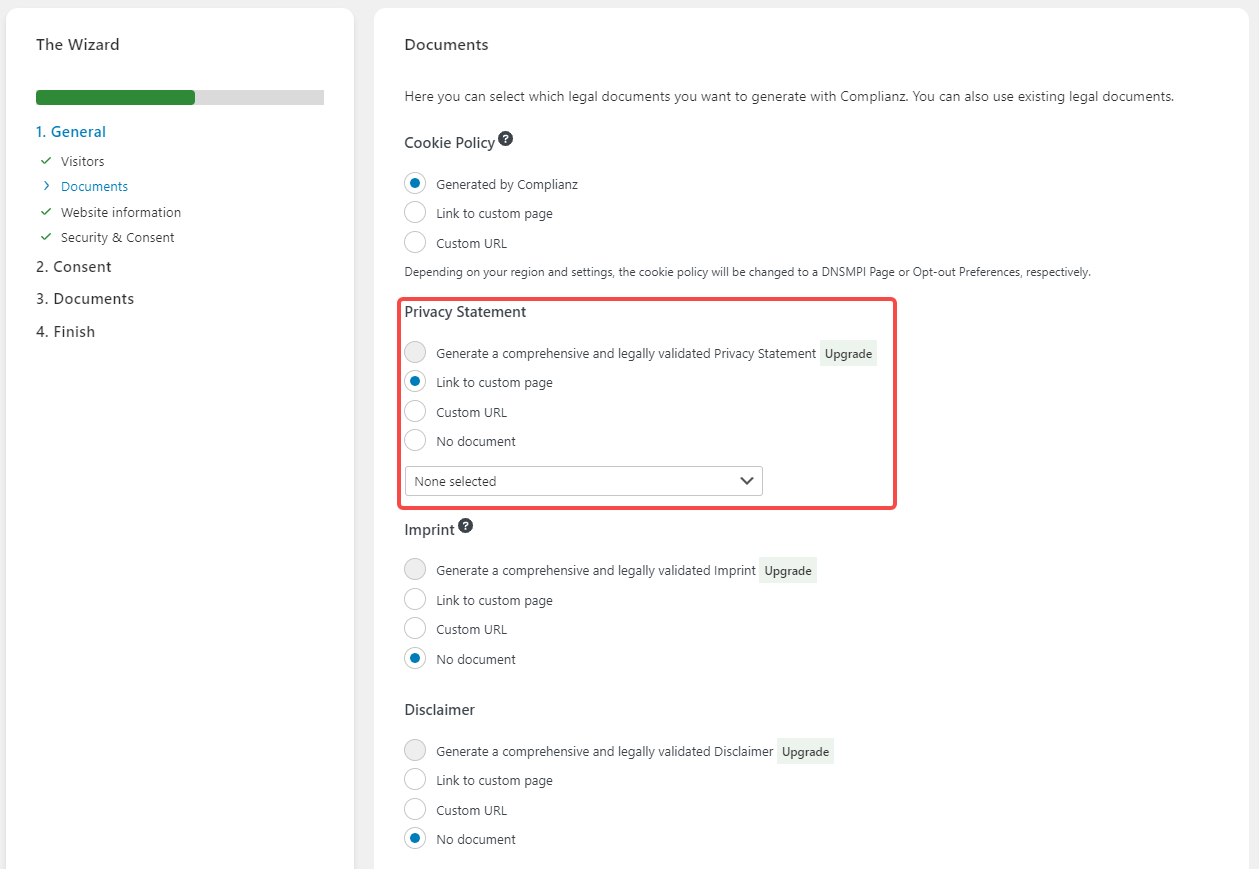Select 'Custom URL' under Imprint
1259x869 pixels.
click(415, 629)
